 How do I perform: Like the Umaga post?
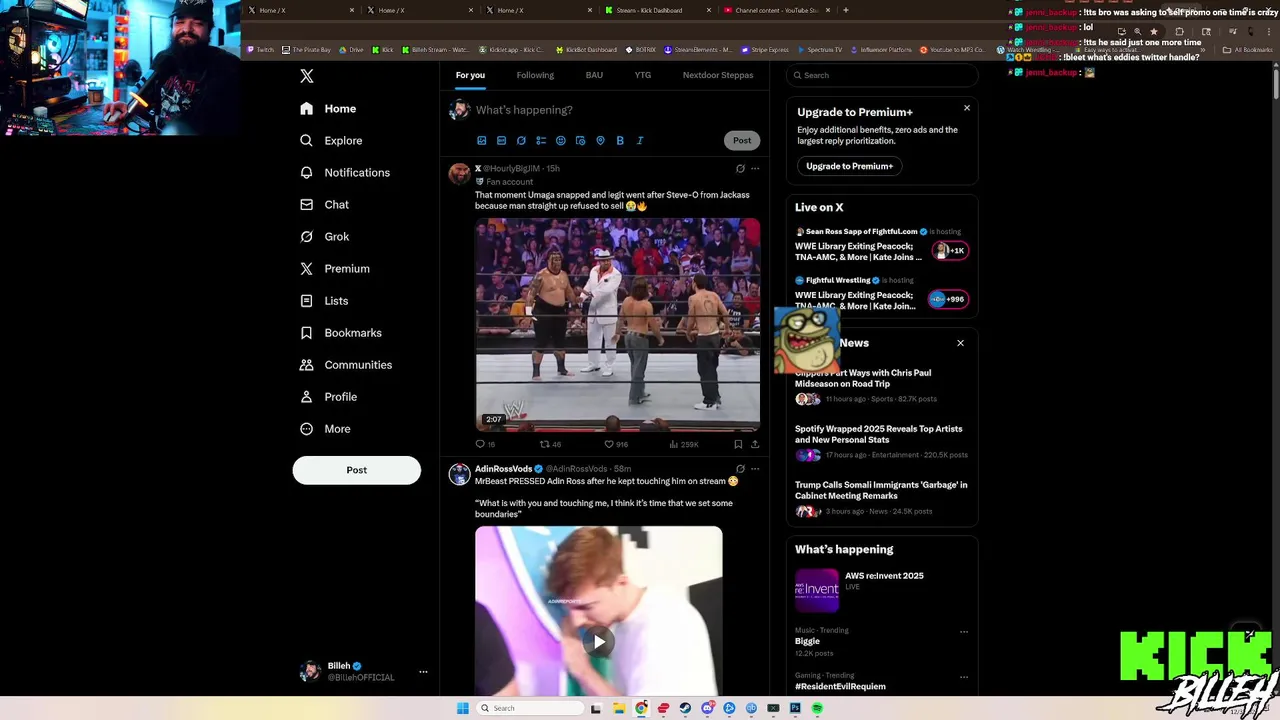615,444
